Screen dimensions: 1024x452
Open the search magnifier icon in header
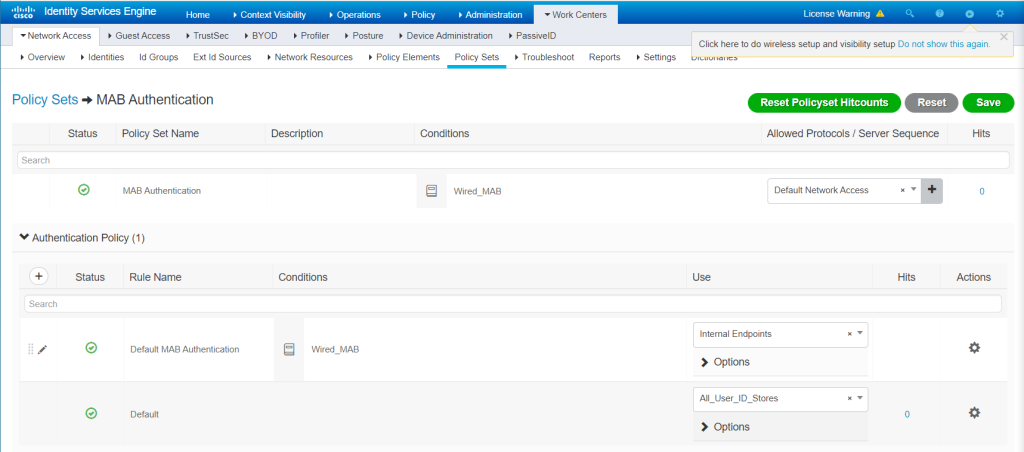pos(910,13)
